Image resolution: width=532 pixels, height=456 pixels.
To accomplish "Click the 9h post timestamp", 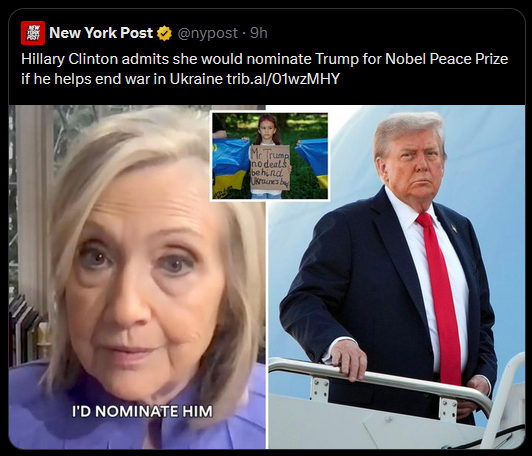I will (259, 33).
